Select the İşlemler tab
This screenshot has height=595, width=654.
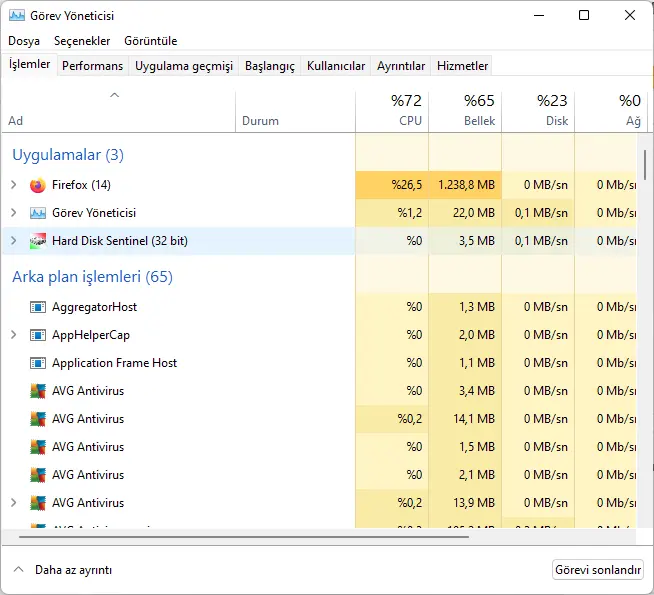coord(29,64)
